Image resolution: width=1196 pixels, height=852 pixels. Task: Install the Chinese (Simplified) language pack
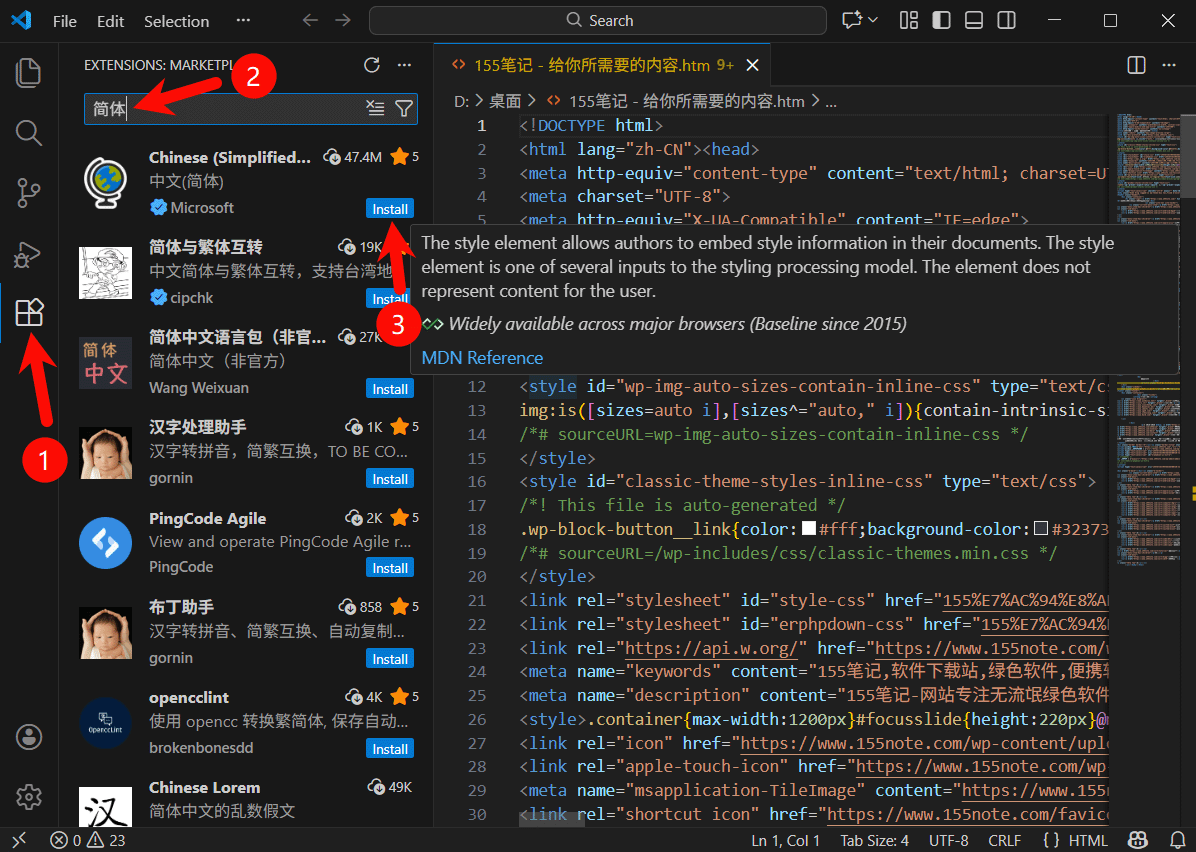coord(390,209)
